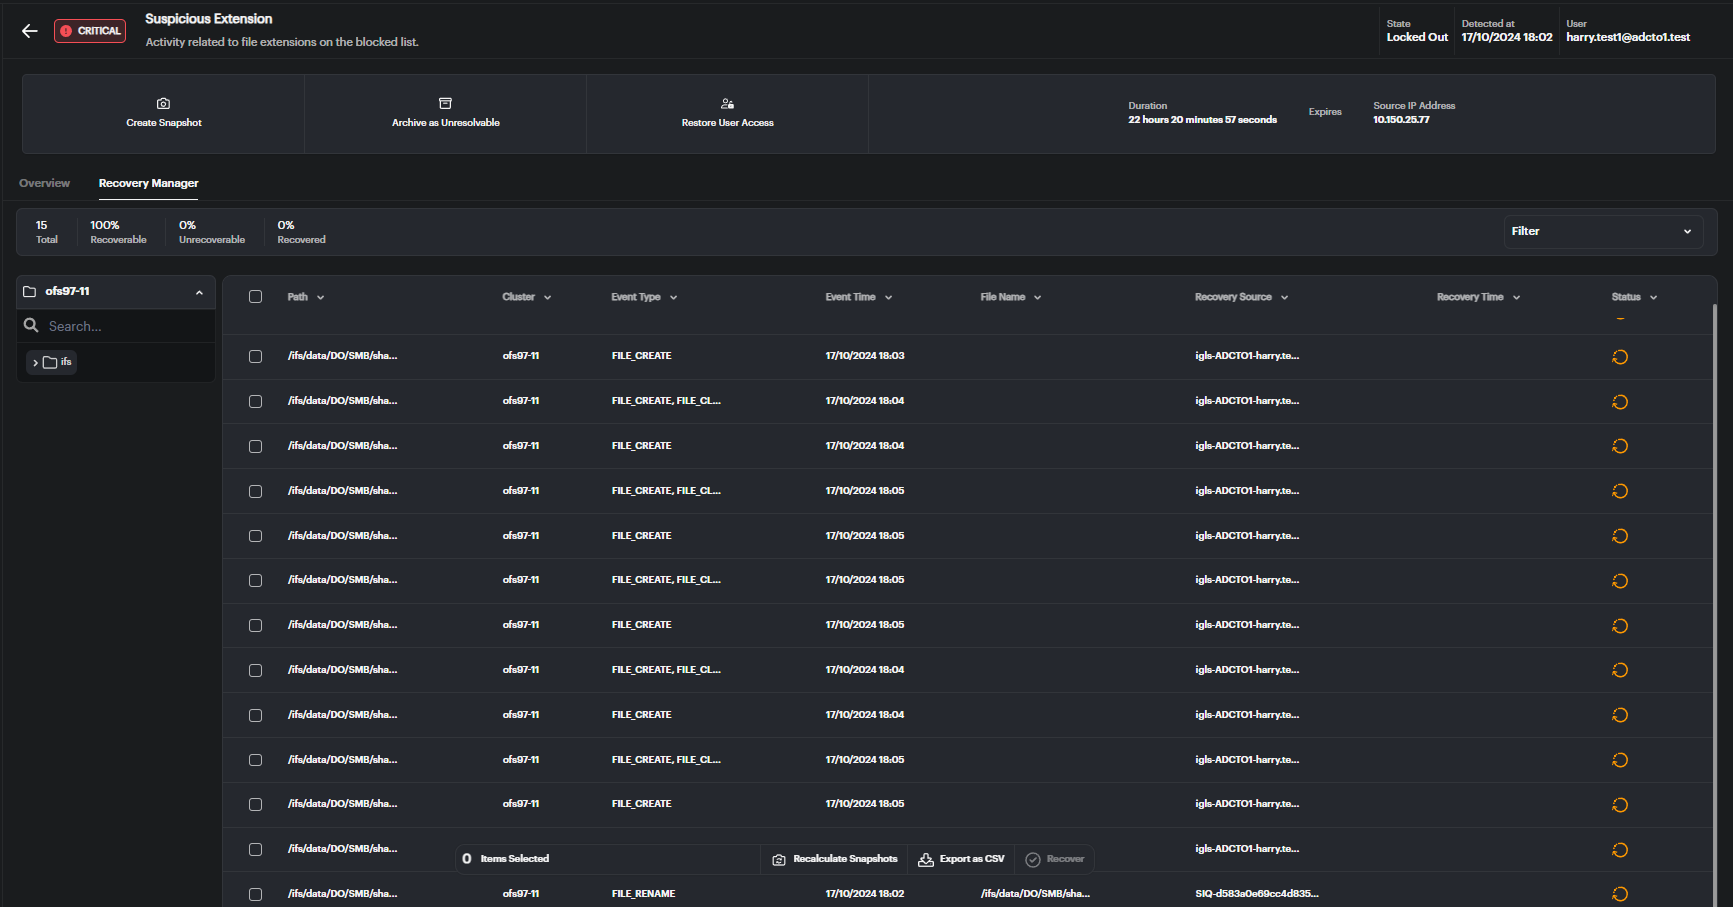Click the red CRITICAL severity badge

pos(90,31)
